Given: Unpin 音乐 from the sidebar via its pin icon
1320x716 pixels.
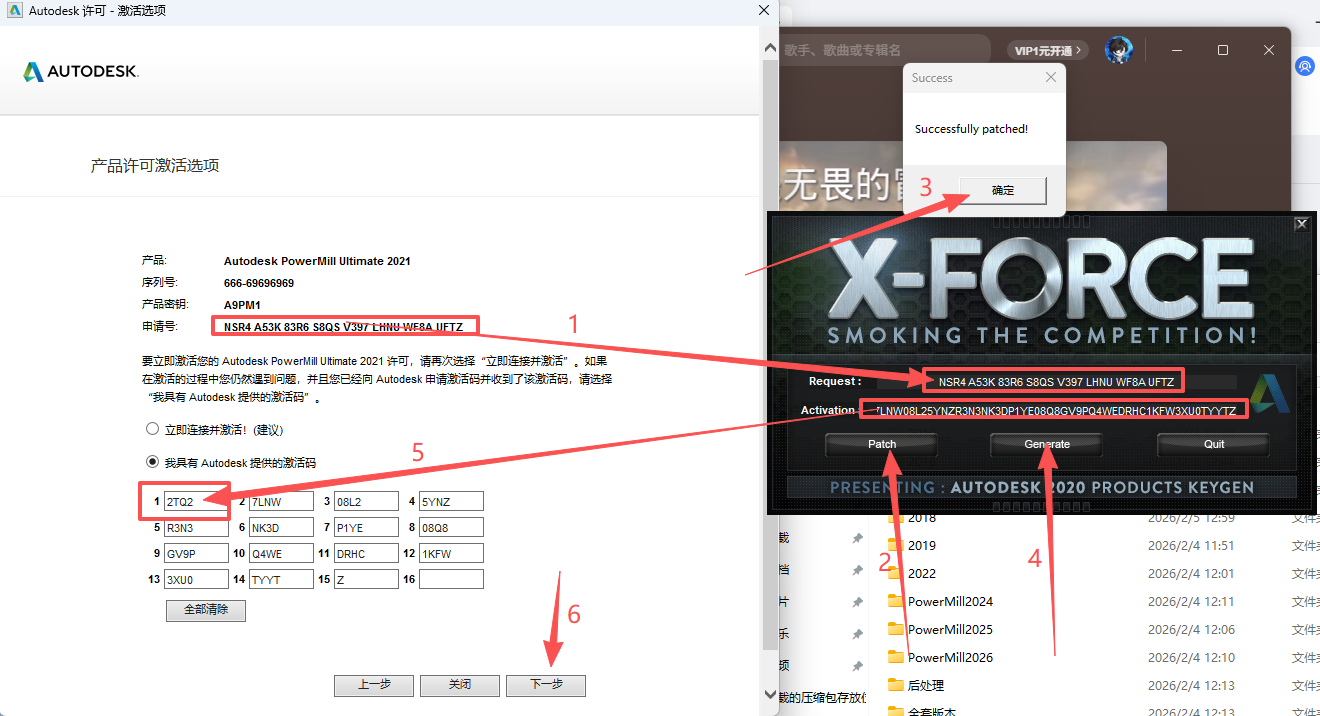Looking at the screenshot, I should pyautogui.click(x=858, y=632).
